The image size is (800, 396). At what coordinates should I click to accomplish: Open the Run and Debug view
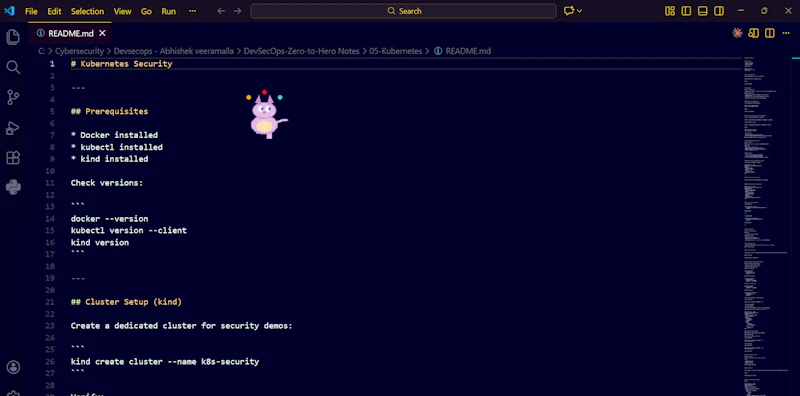coord(13,128)
